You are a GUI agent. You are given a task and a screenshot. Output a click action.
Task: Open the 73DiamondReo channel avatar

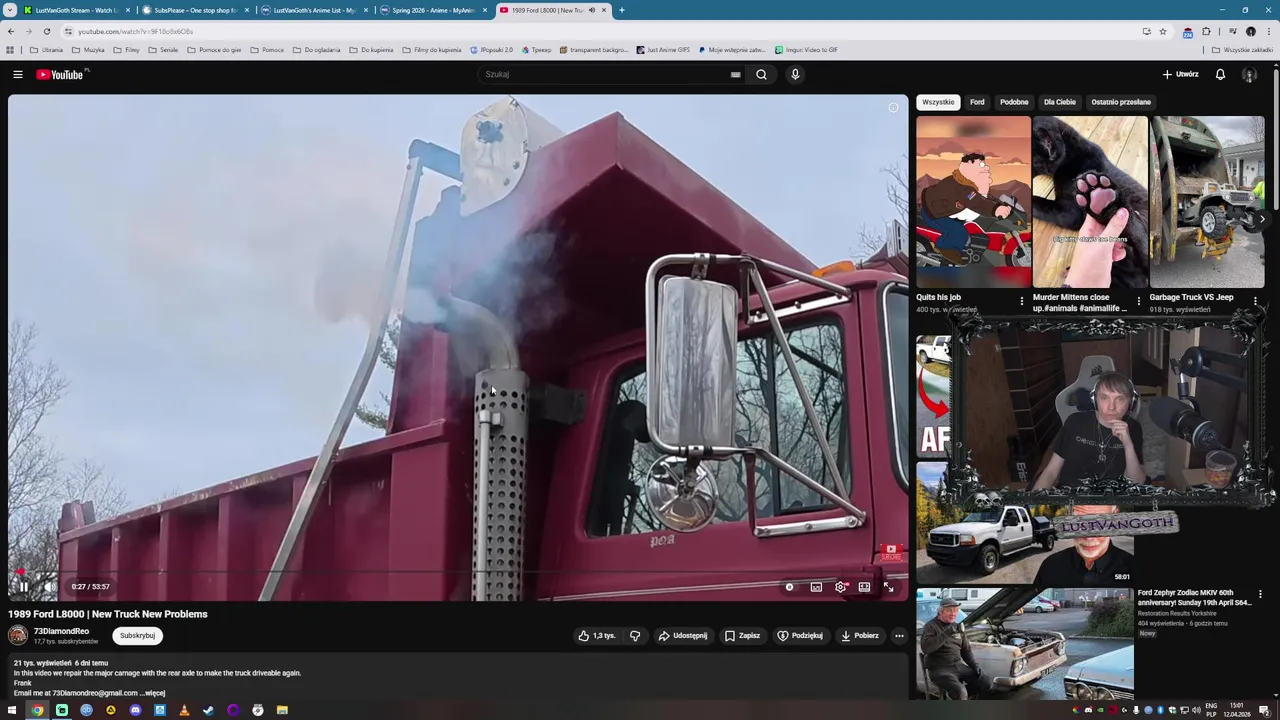(18, 635)
